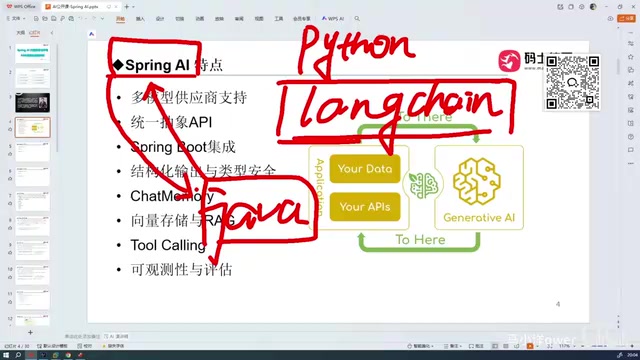
Task: Start slideshow with the orange play button
Action: tap(530, 346)
